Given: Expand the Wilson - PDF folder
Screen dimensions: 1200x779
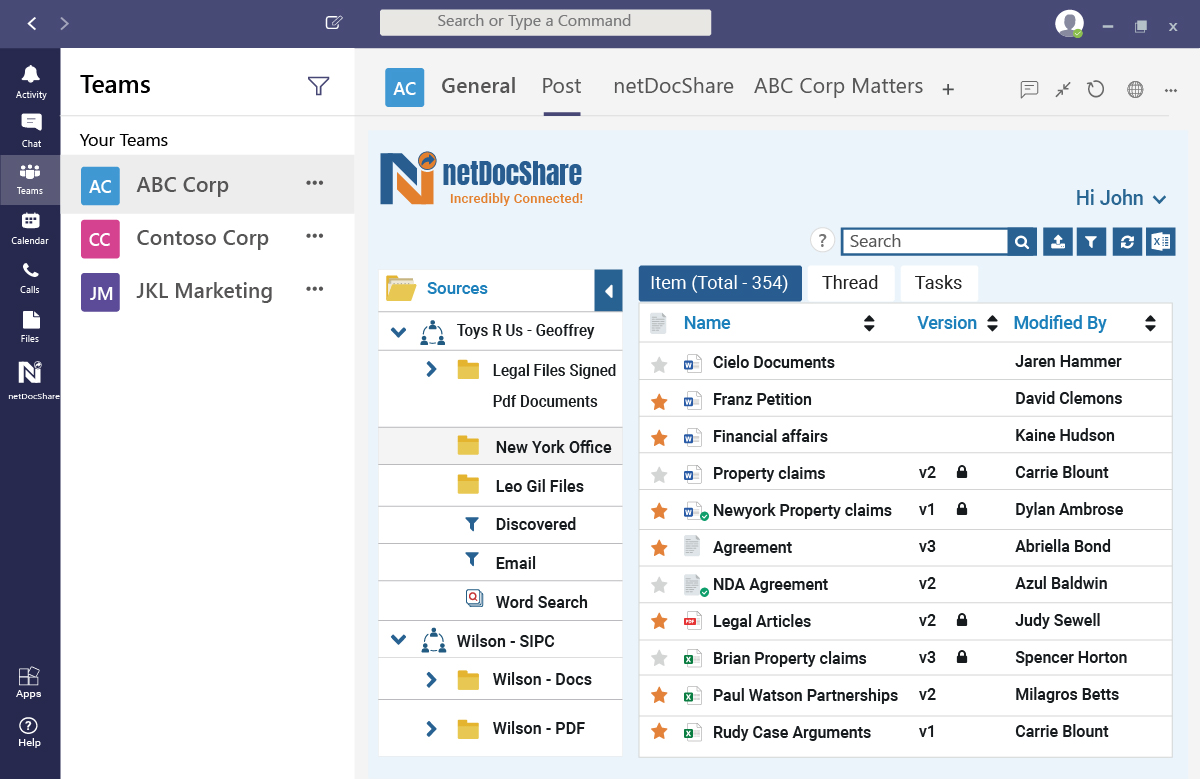Looking at the screenshot, I should click(x=431, y=729).
